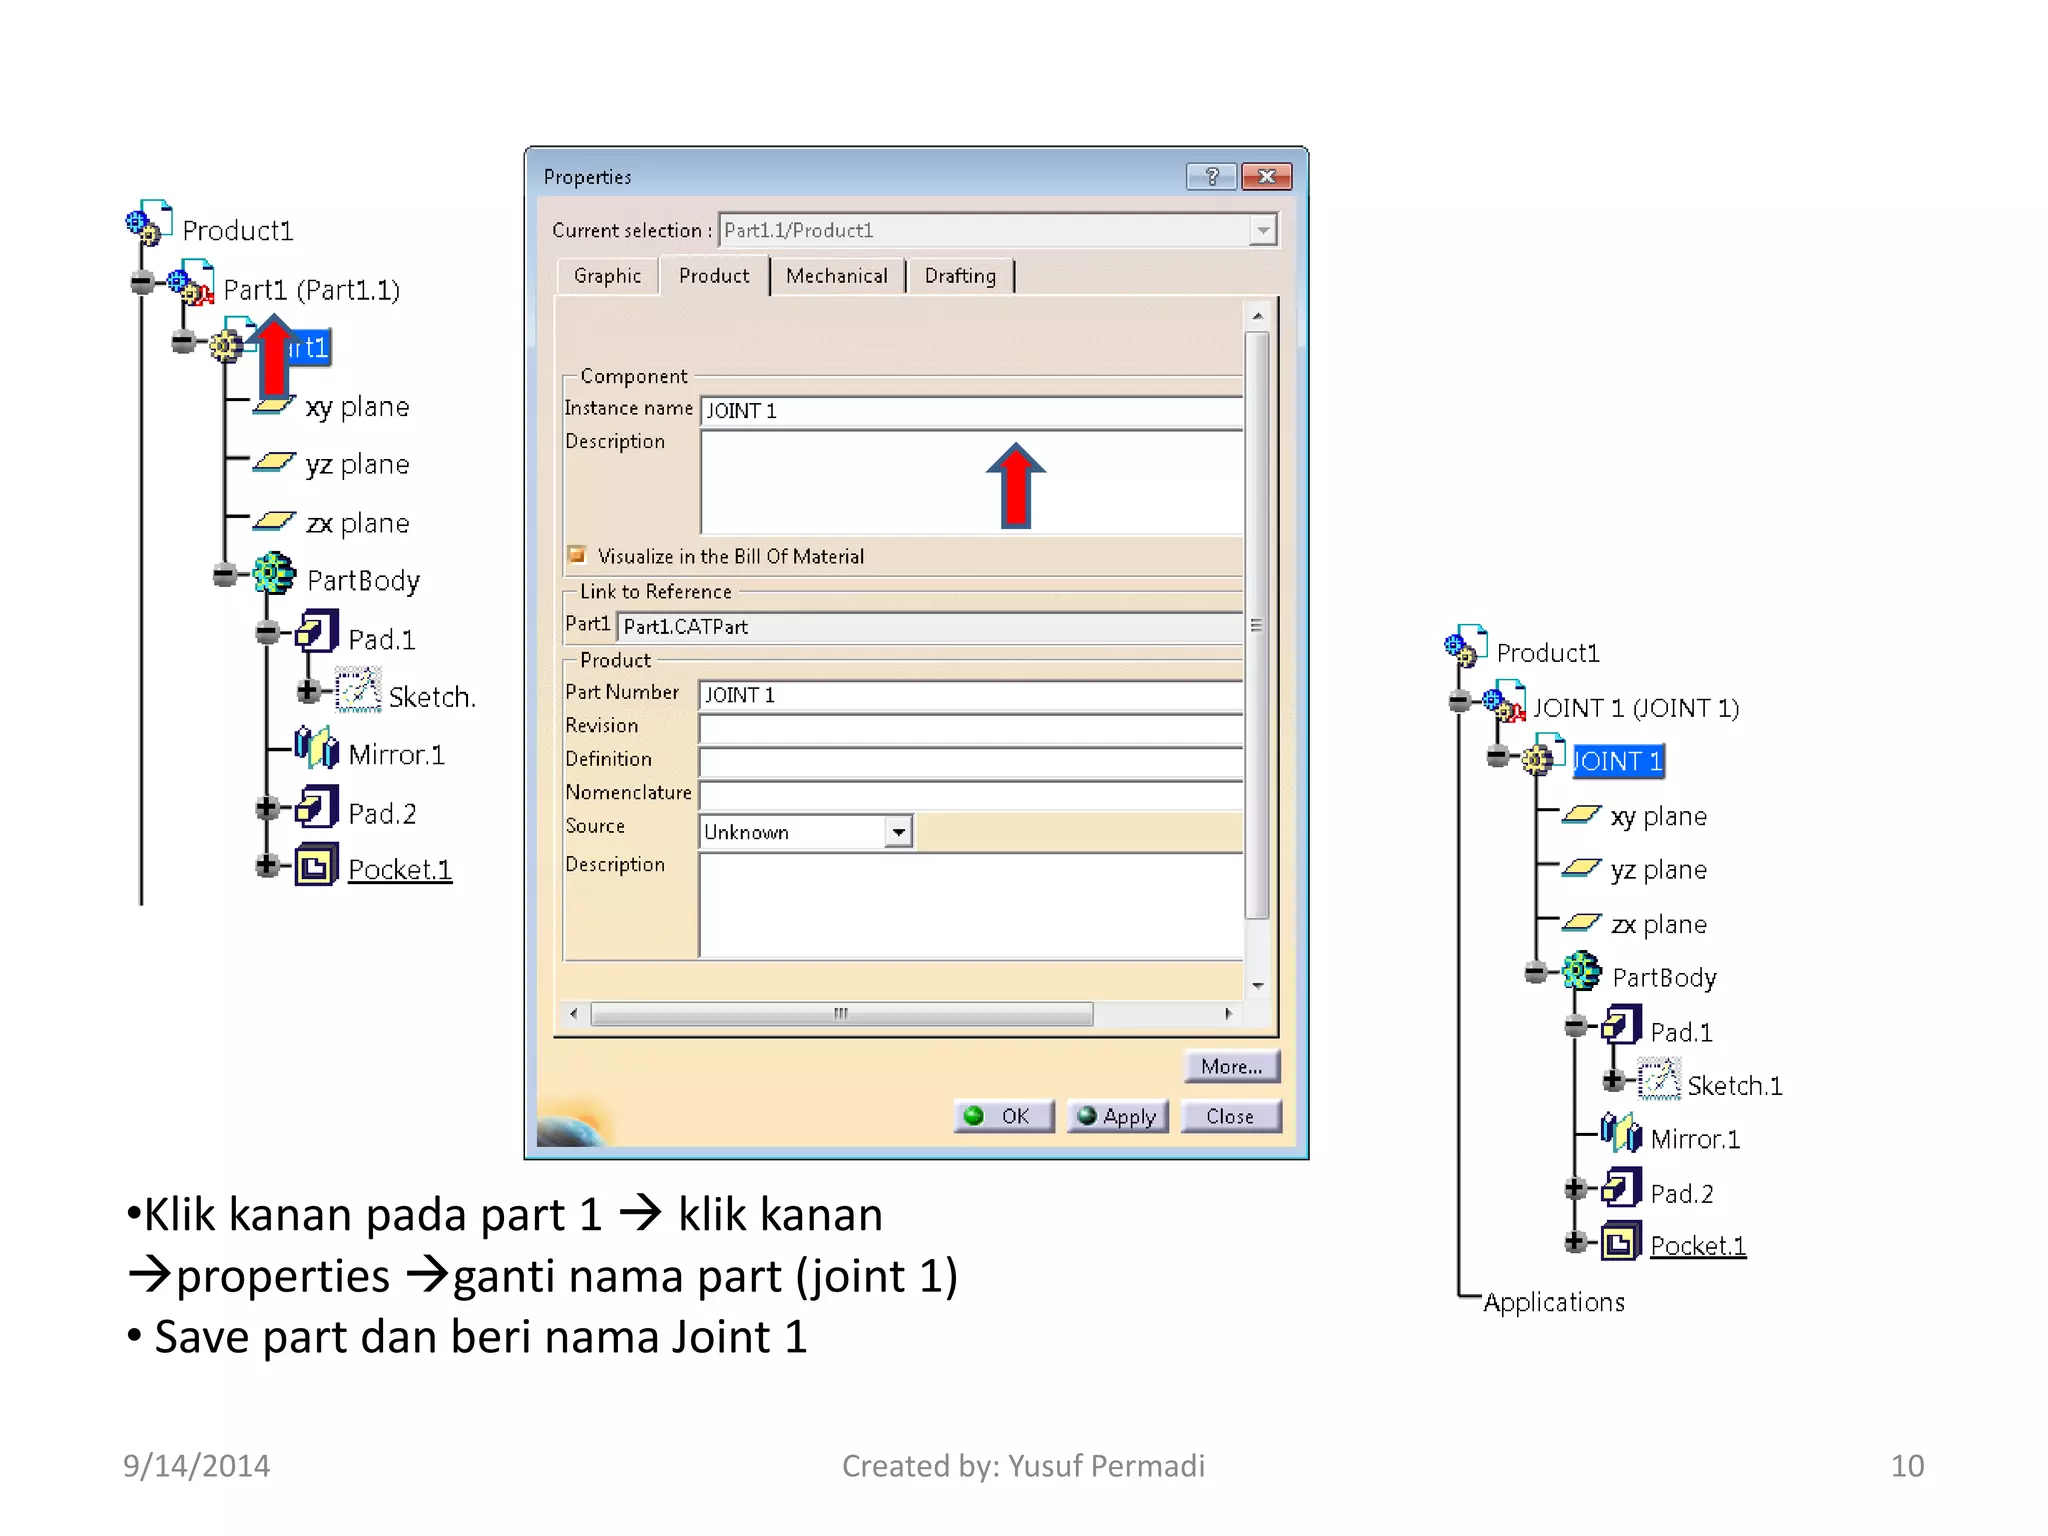Screen dimensions: 2048x1536
Task: Expand Sketch.1 node in right tree
Action: (1613, 1079)
